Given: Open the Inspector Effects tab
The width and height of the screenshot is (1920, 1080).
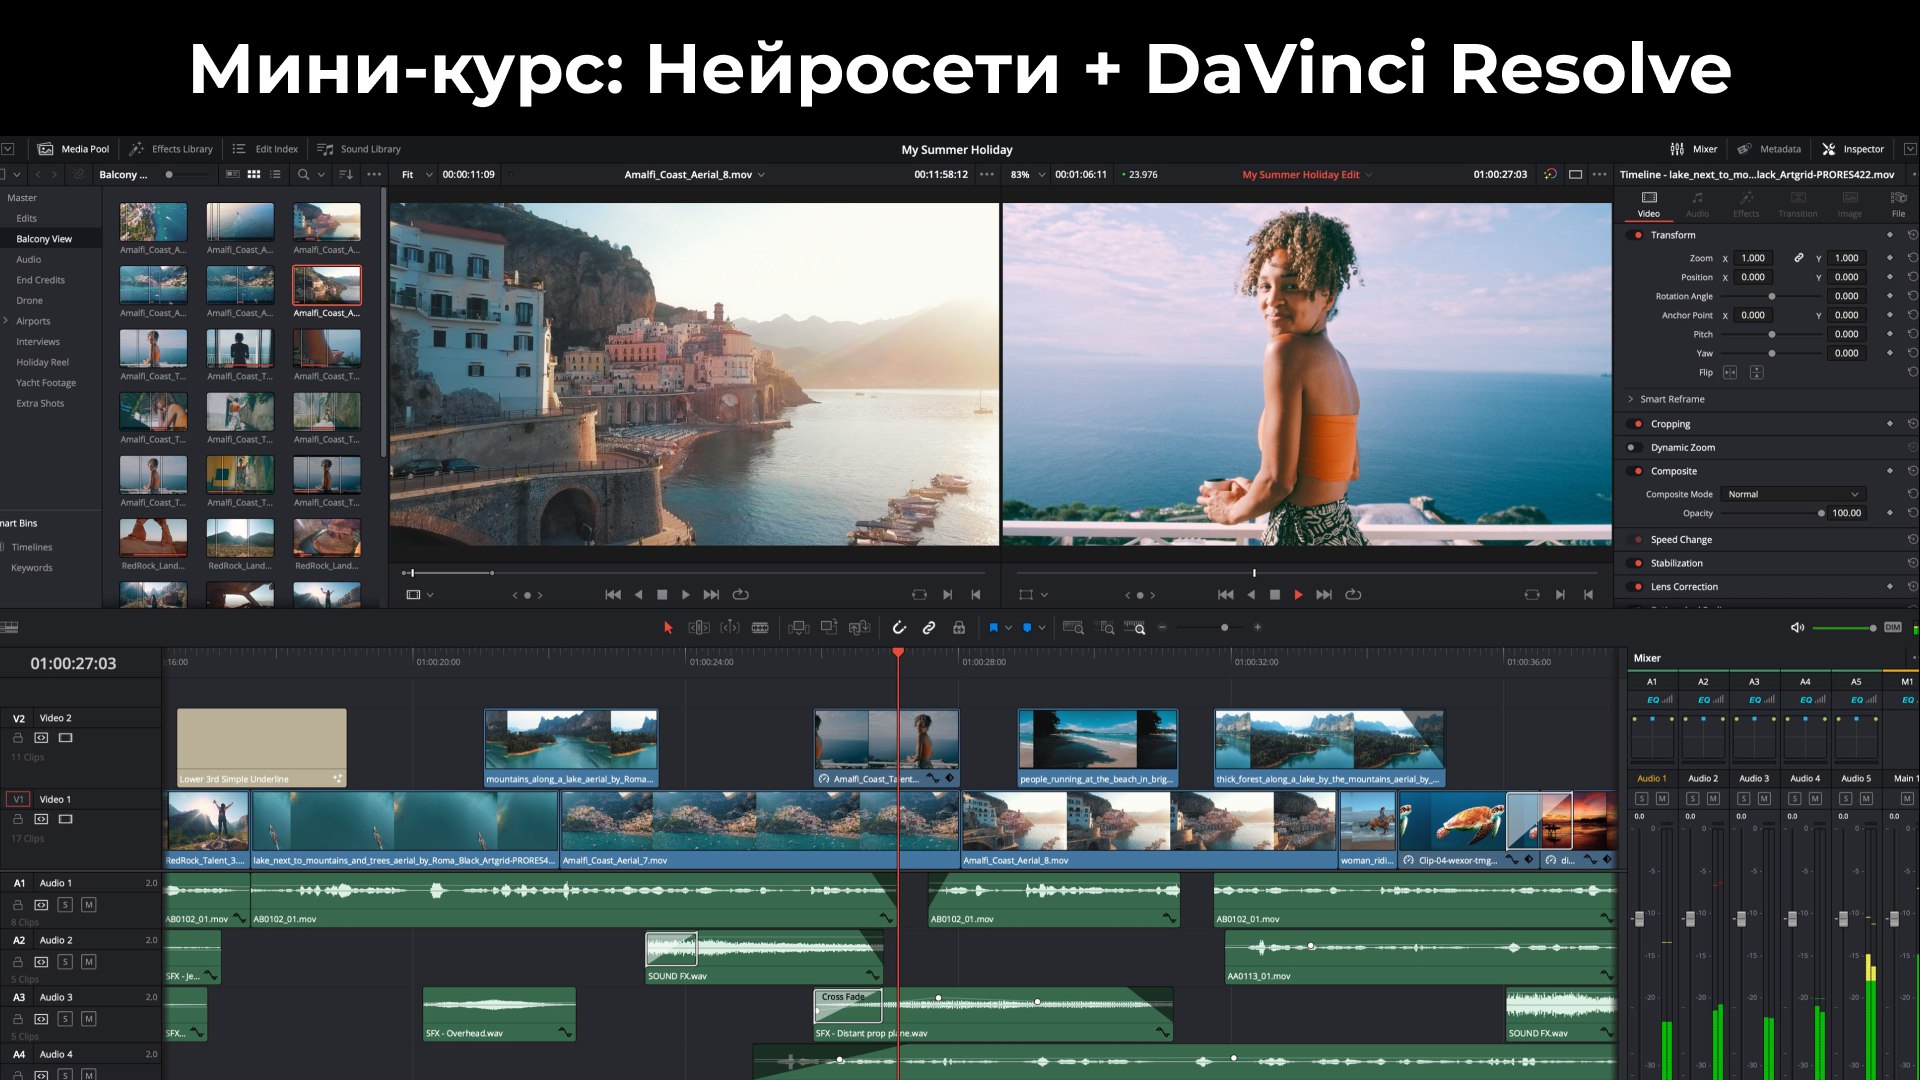Looking at the screenshot, I should click(x=1746, y=204).
